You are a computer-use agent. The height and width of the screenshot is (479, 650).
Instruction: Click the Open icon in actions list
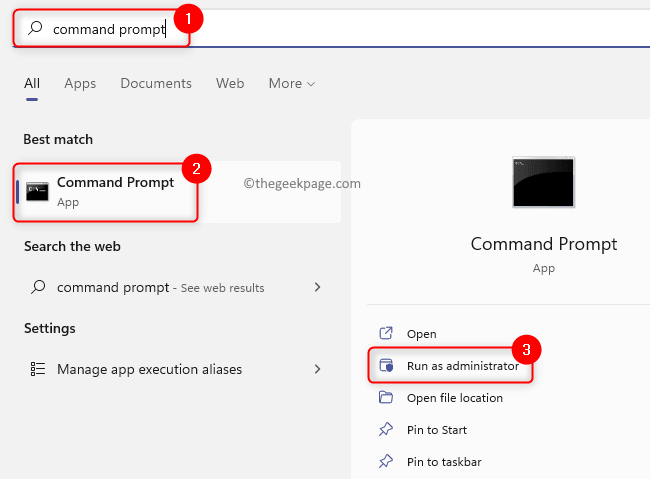click(x=386, y=334)
